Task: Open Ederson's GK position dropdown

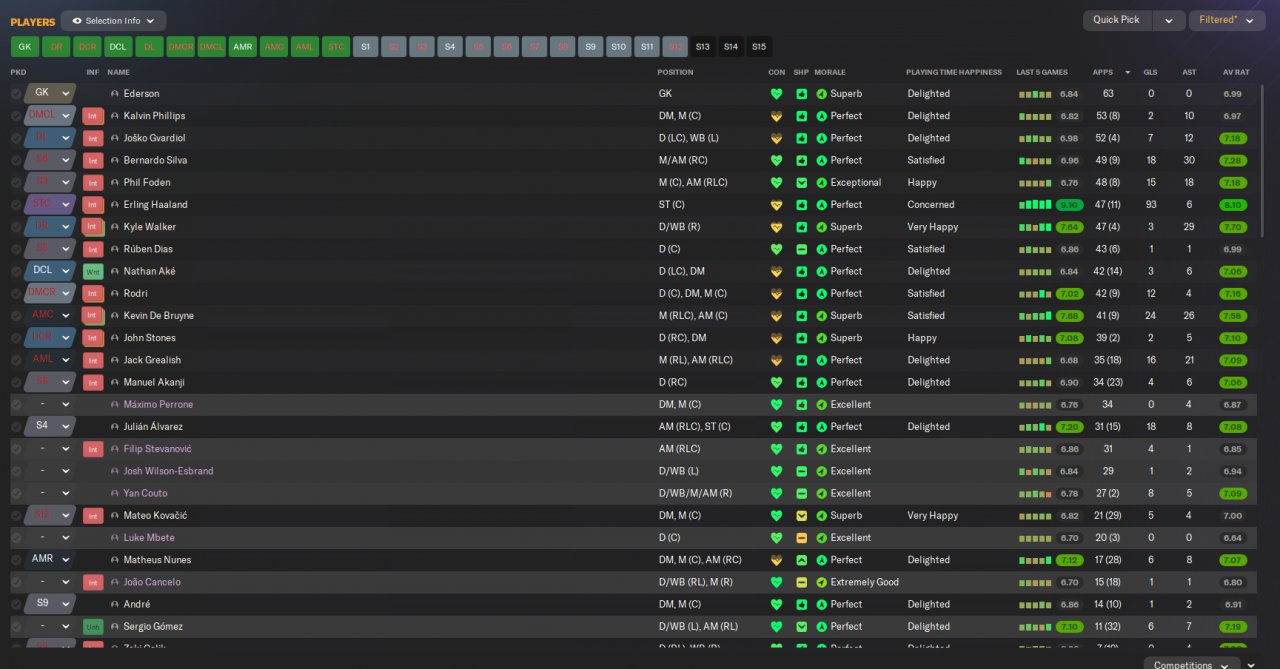Action: [51, 93]
